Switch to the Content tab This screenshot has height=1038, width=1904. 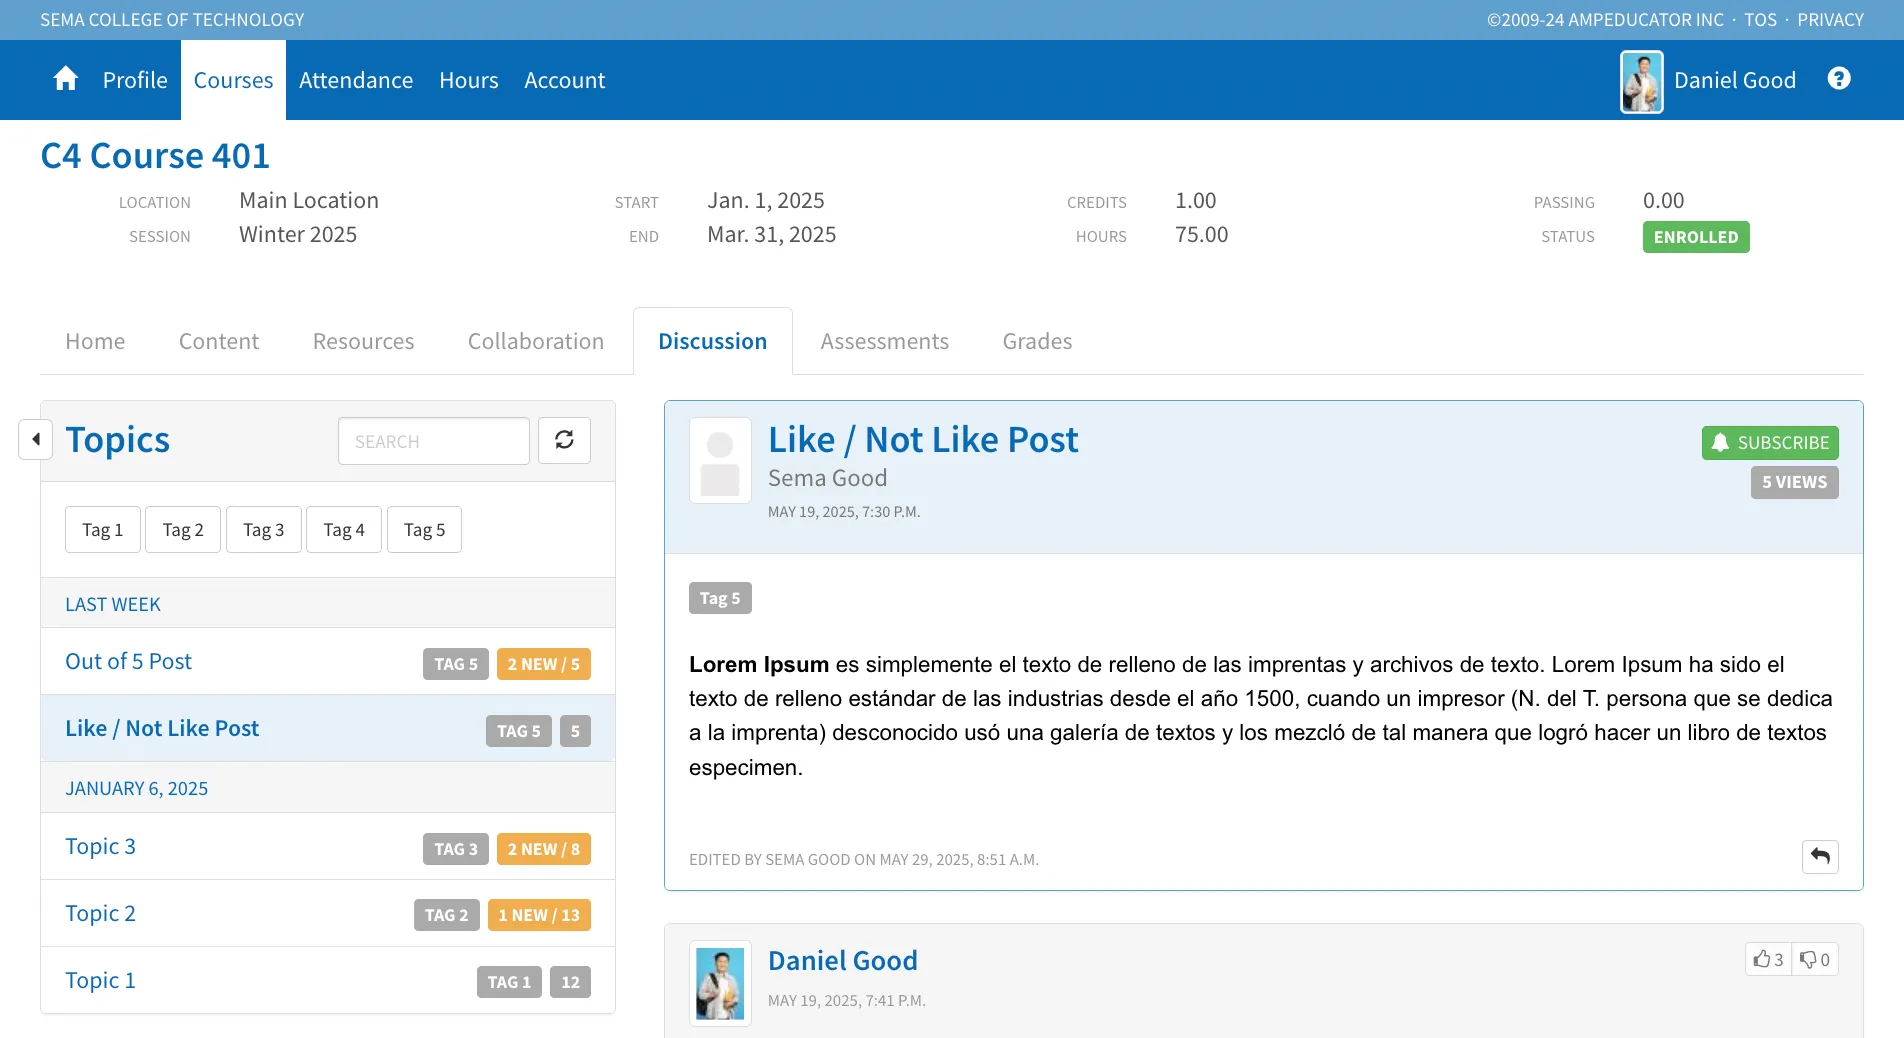click(219, 341)
